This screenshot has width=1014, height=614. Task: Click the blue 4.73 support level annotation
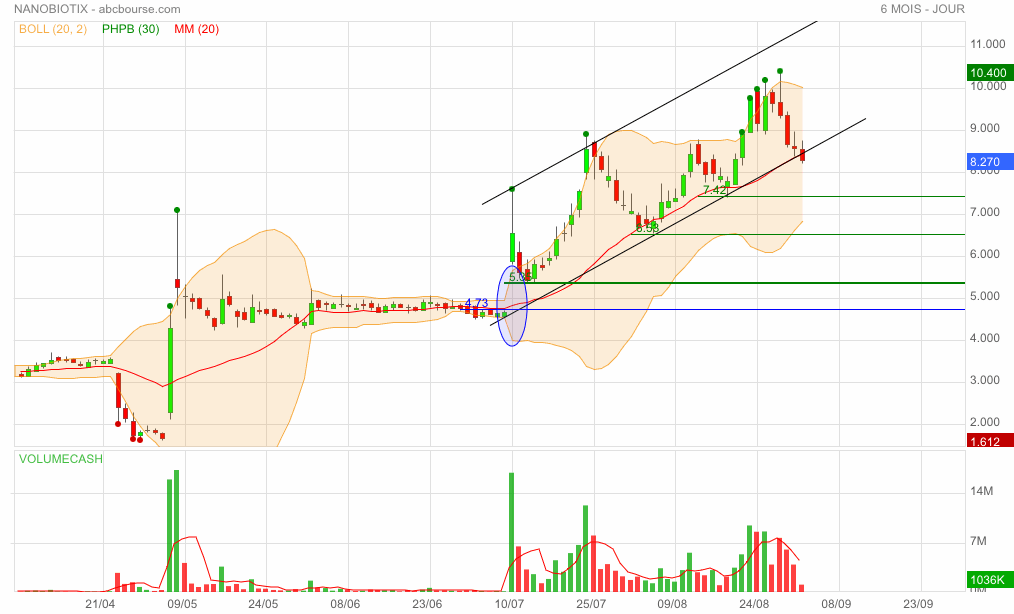coord(477,303)
